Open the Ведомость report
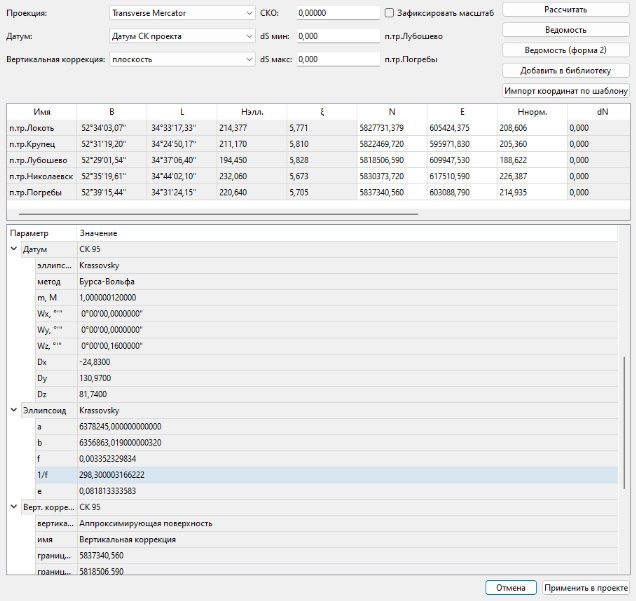 [565, 30]
